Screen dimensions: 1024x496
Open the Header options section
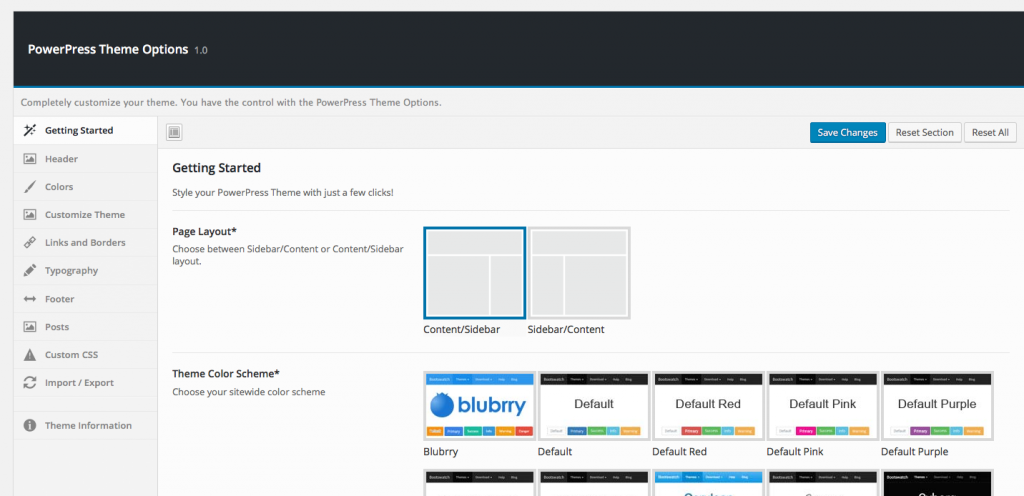86,159
